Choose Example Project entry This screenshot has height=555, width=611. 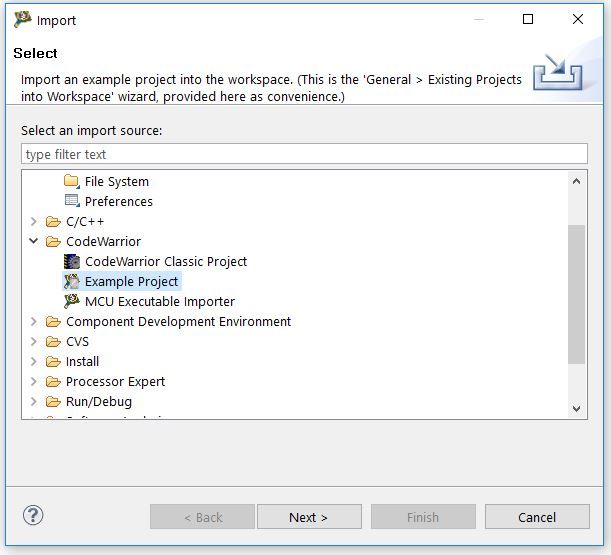coord(131,281)
